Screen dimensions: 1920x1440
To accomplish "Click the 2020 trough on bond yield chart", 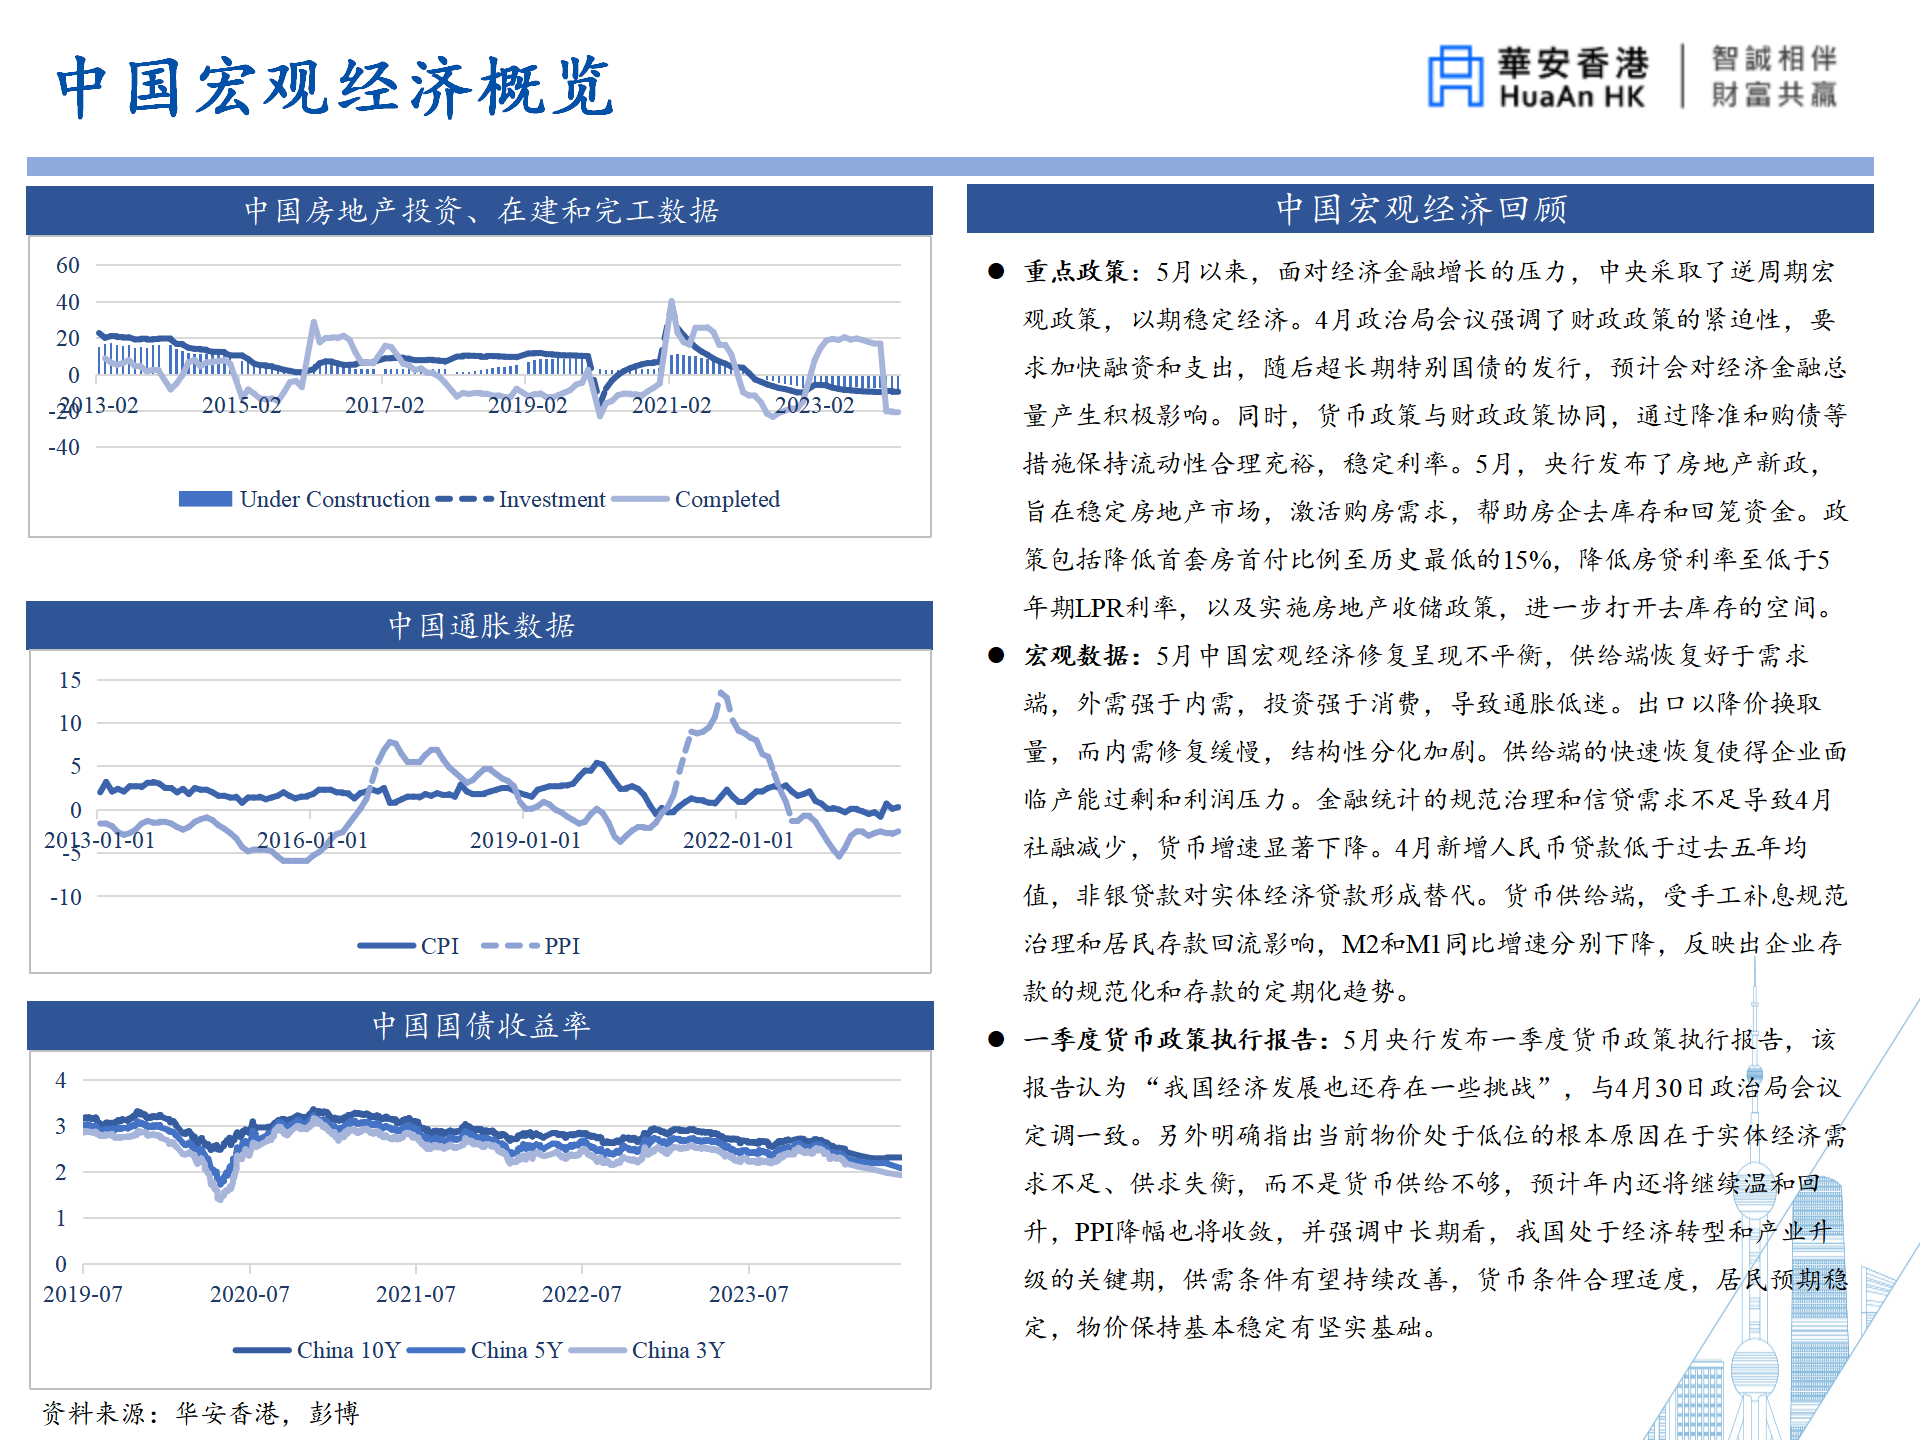I will [220, 1196].
